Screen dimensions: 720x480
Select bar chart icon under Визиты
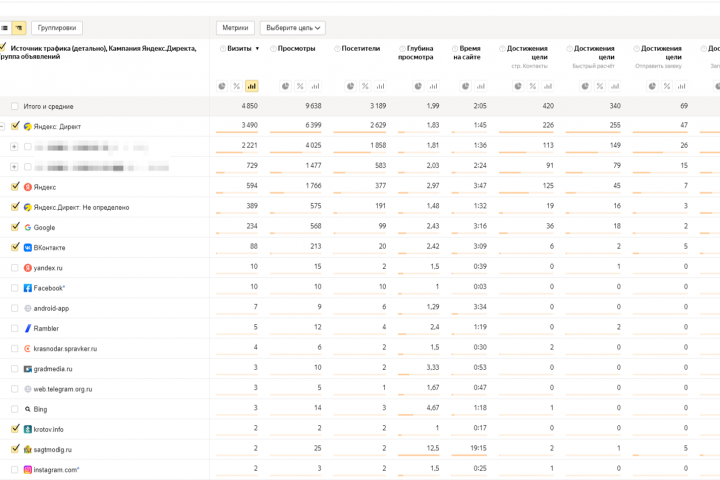[251, 86]
